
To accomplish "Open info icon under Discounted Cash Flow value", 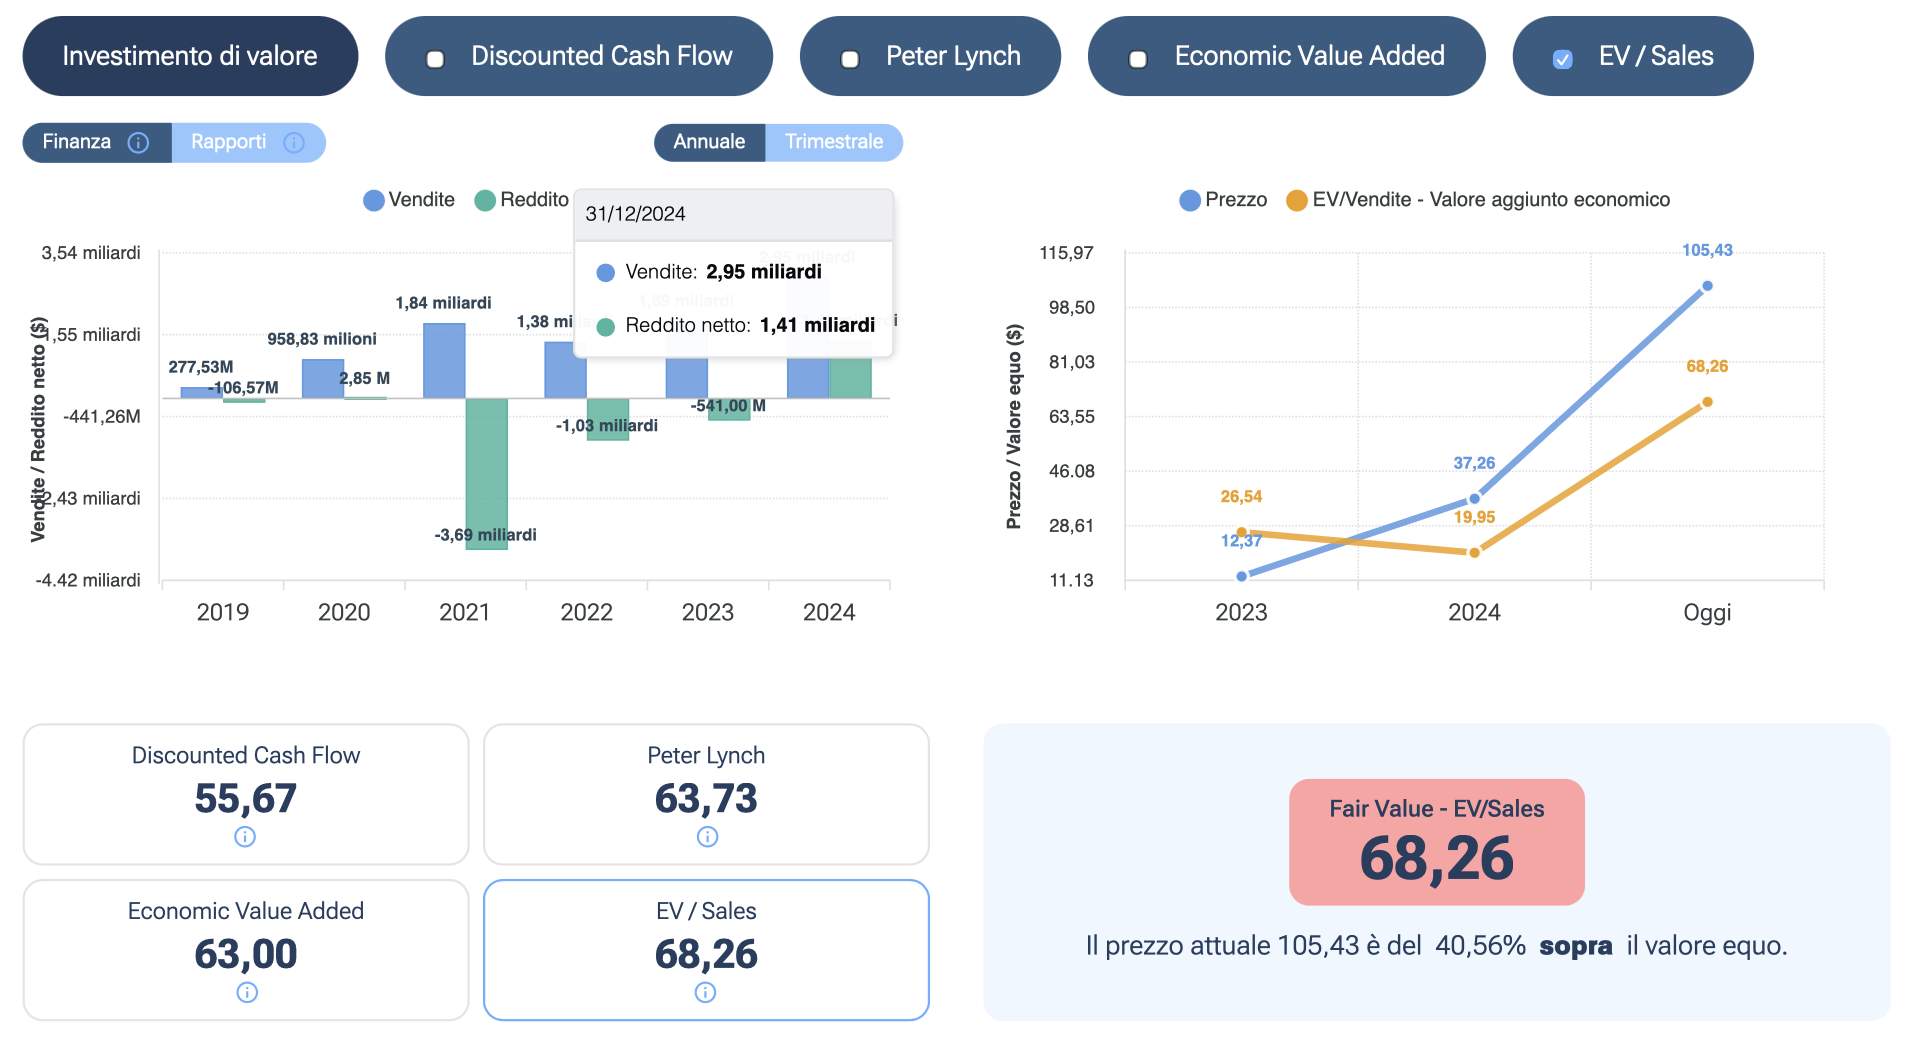I will click(x=245, y=836).
